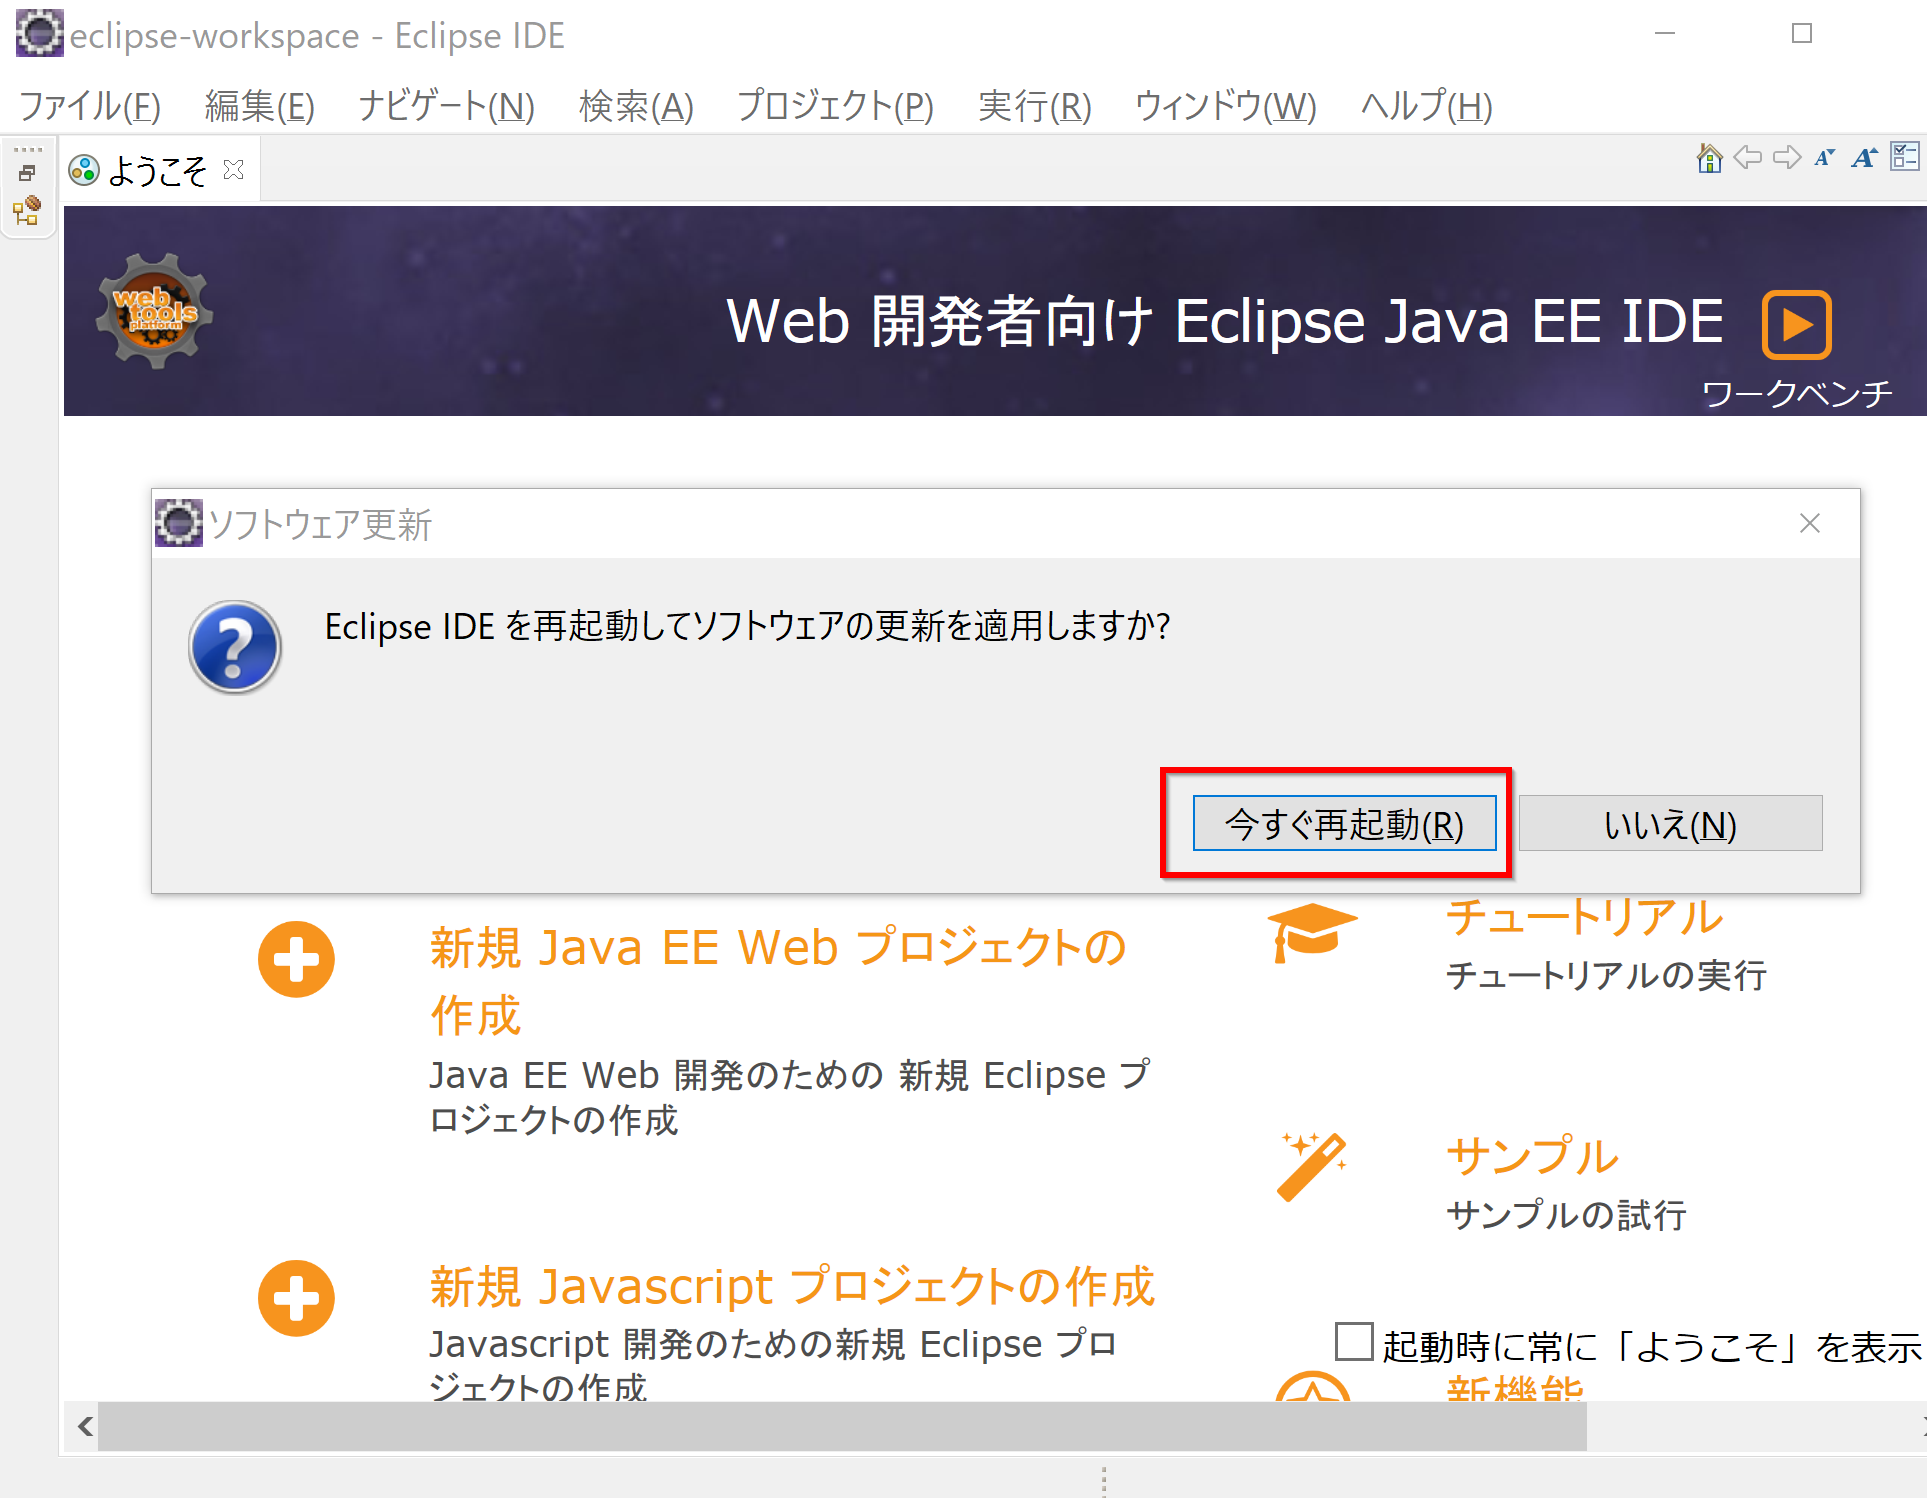Click the magnify font size icon
Viewport: 1927px width, 1498px height.
pos(1863,158)
